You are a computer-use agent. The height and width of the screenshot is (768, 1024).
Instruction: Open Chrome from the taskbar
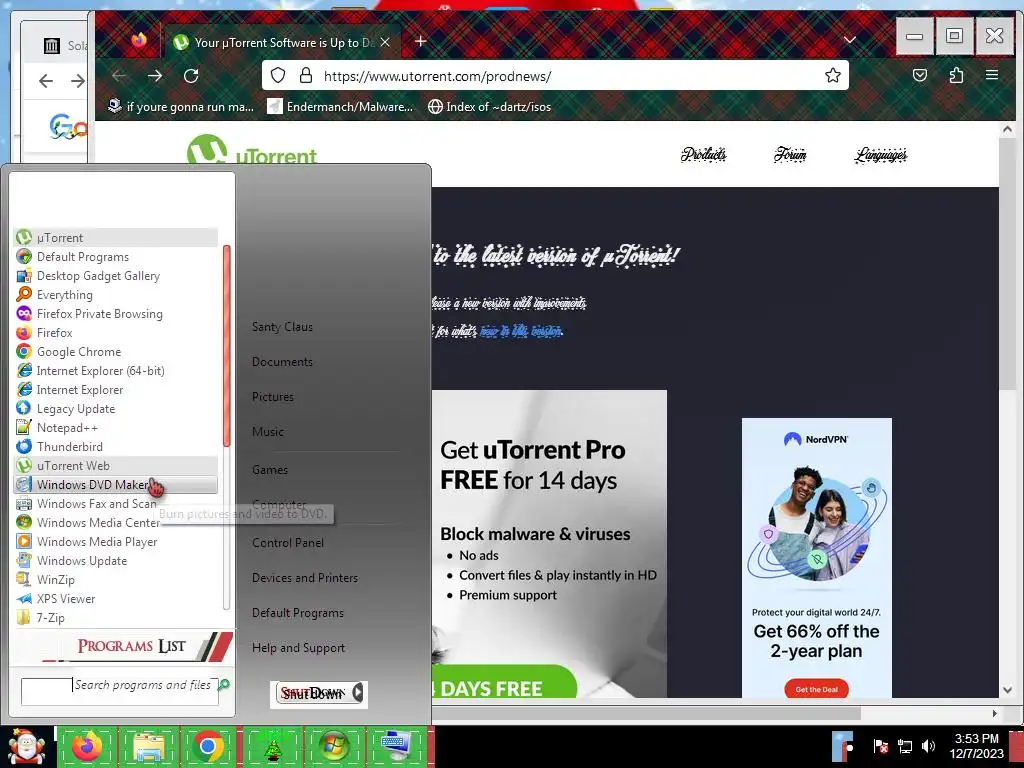point(208,745)
